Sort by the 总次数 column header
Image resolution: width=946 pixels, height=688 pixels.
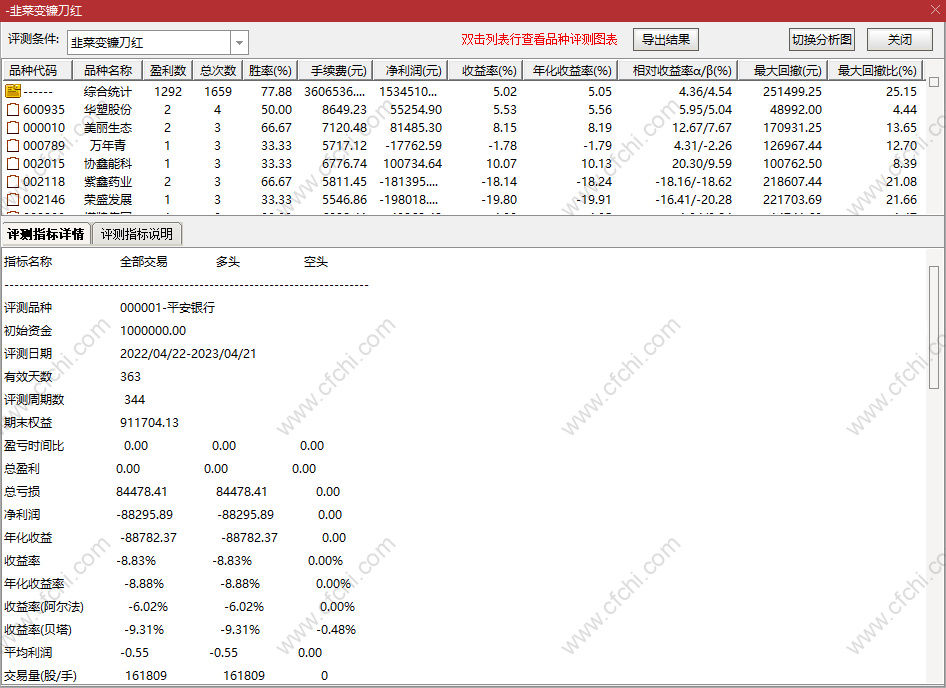(218, 71)
